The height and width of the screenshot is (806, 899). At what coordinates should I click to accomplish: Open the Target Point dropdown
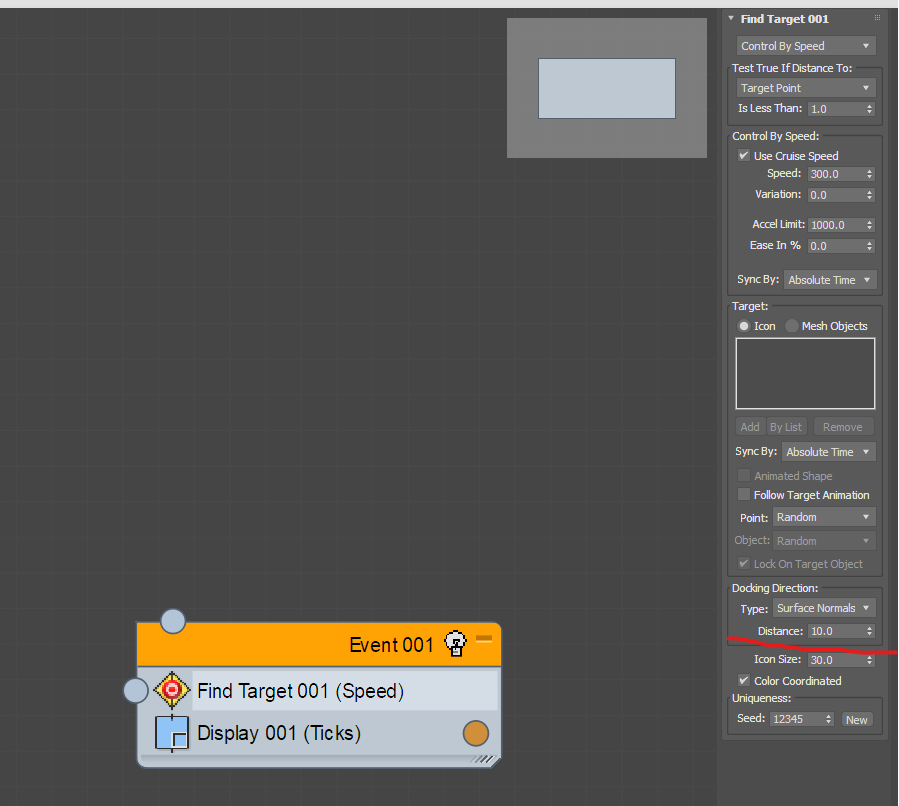(805, 88)
